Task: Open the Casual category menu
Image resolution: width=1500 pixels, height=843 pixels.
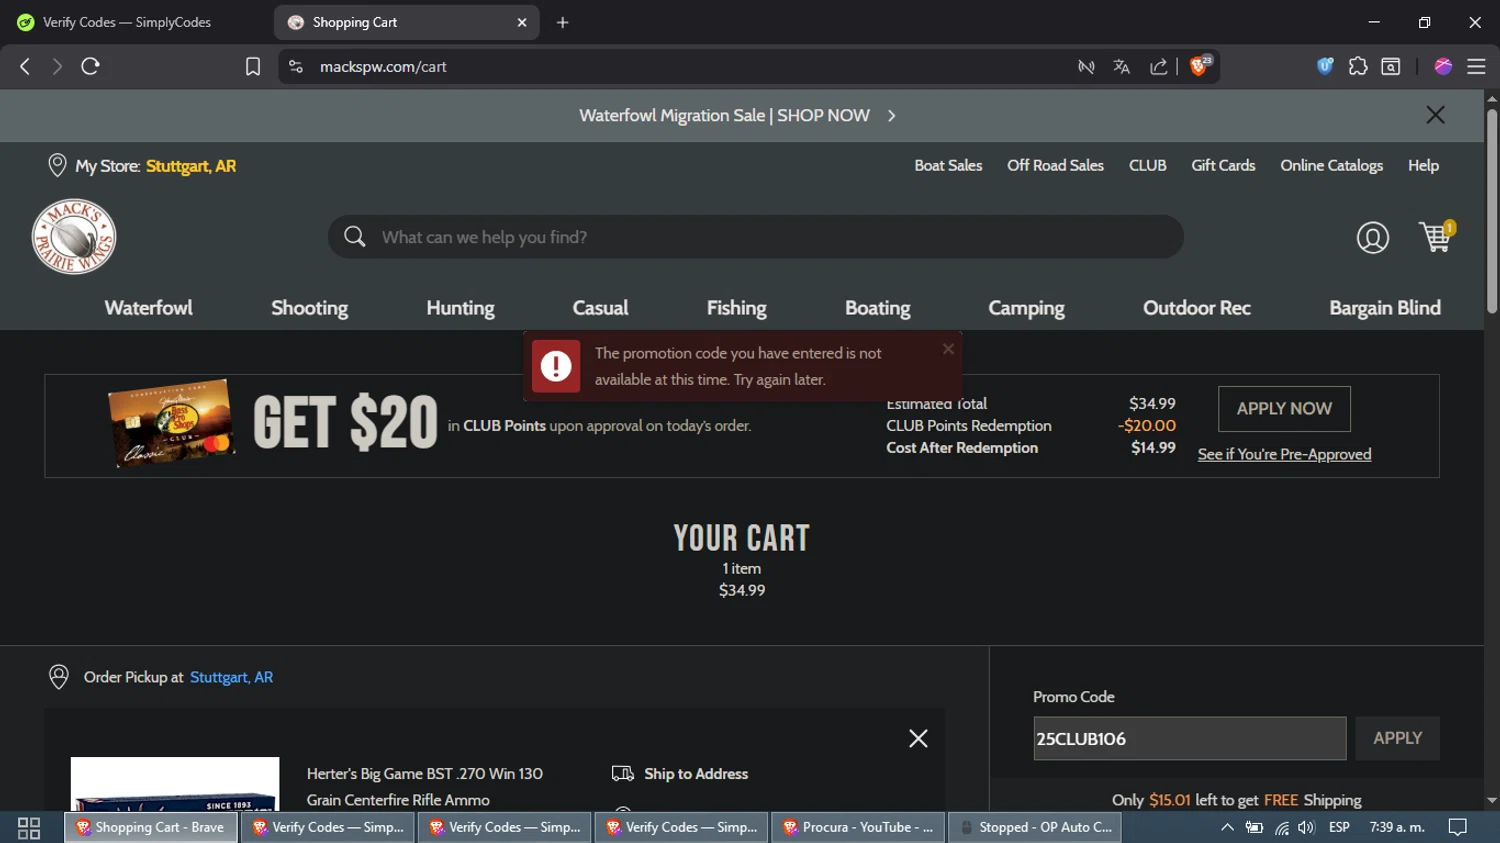Action: point(600,308)
